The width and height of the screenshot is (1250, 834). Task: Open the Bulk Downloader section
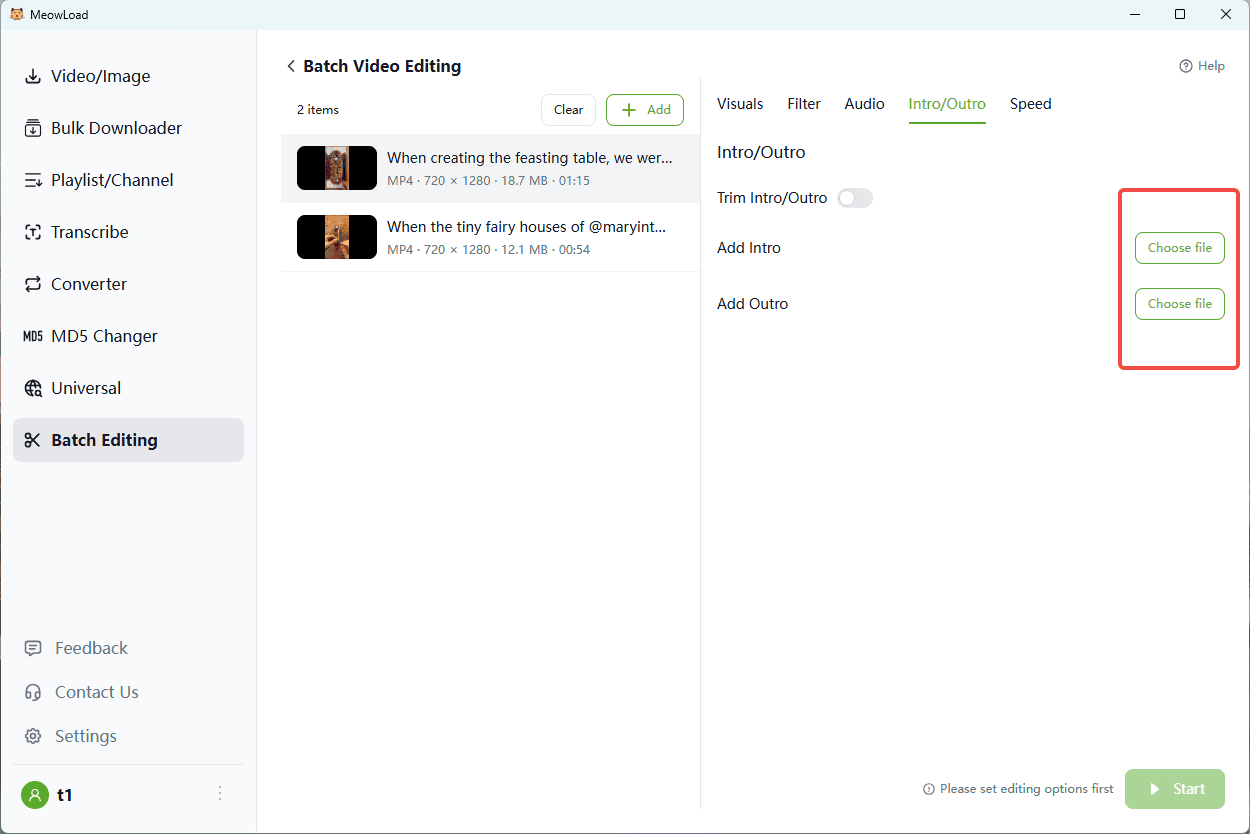click(116, 128)
